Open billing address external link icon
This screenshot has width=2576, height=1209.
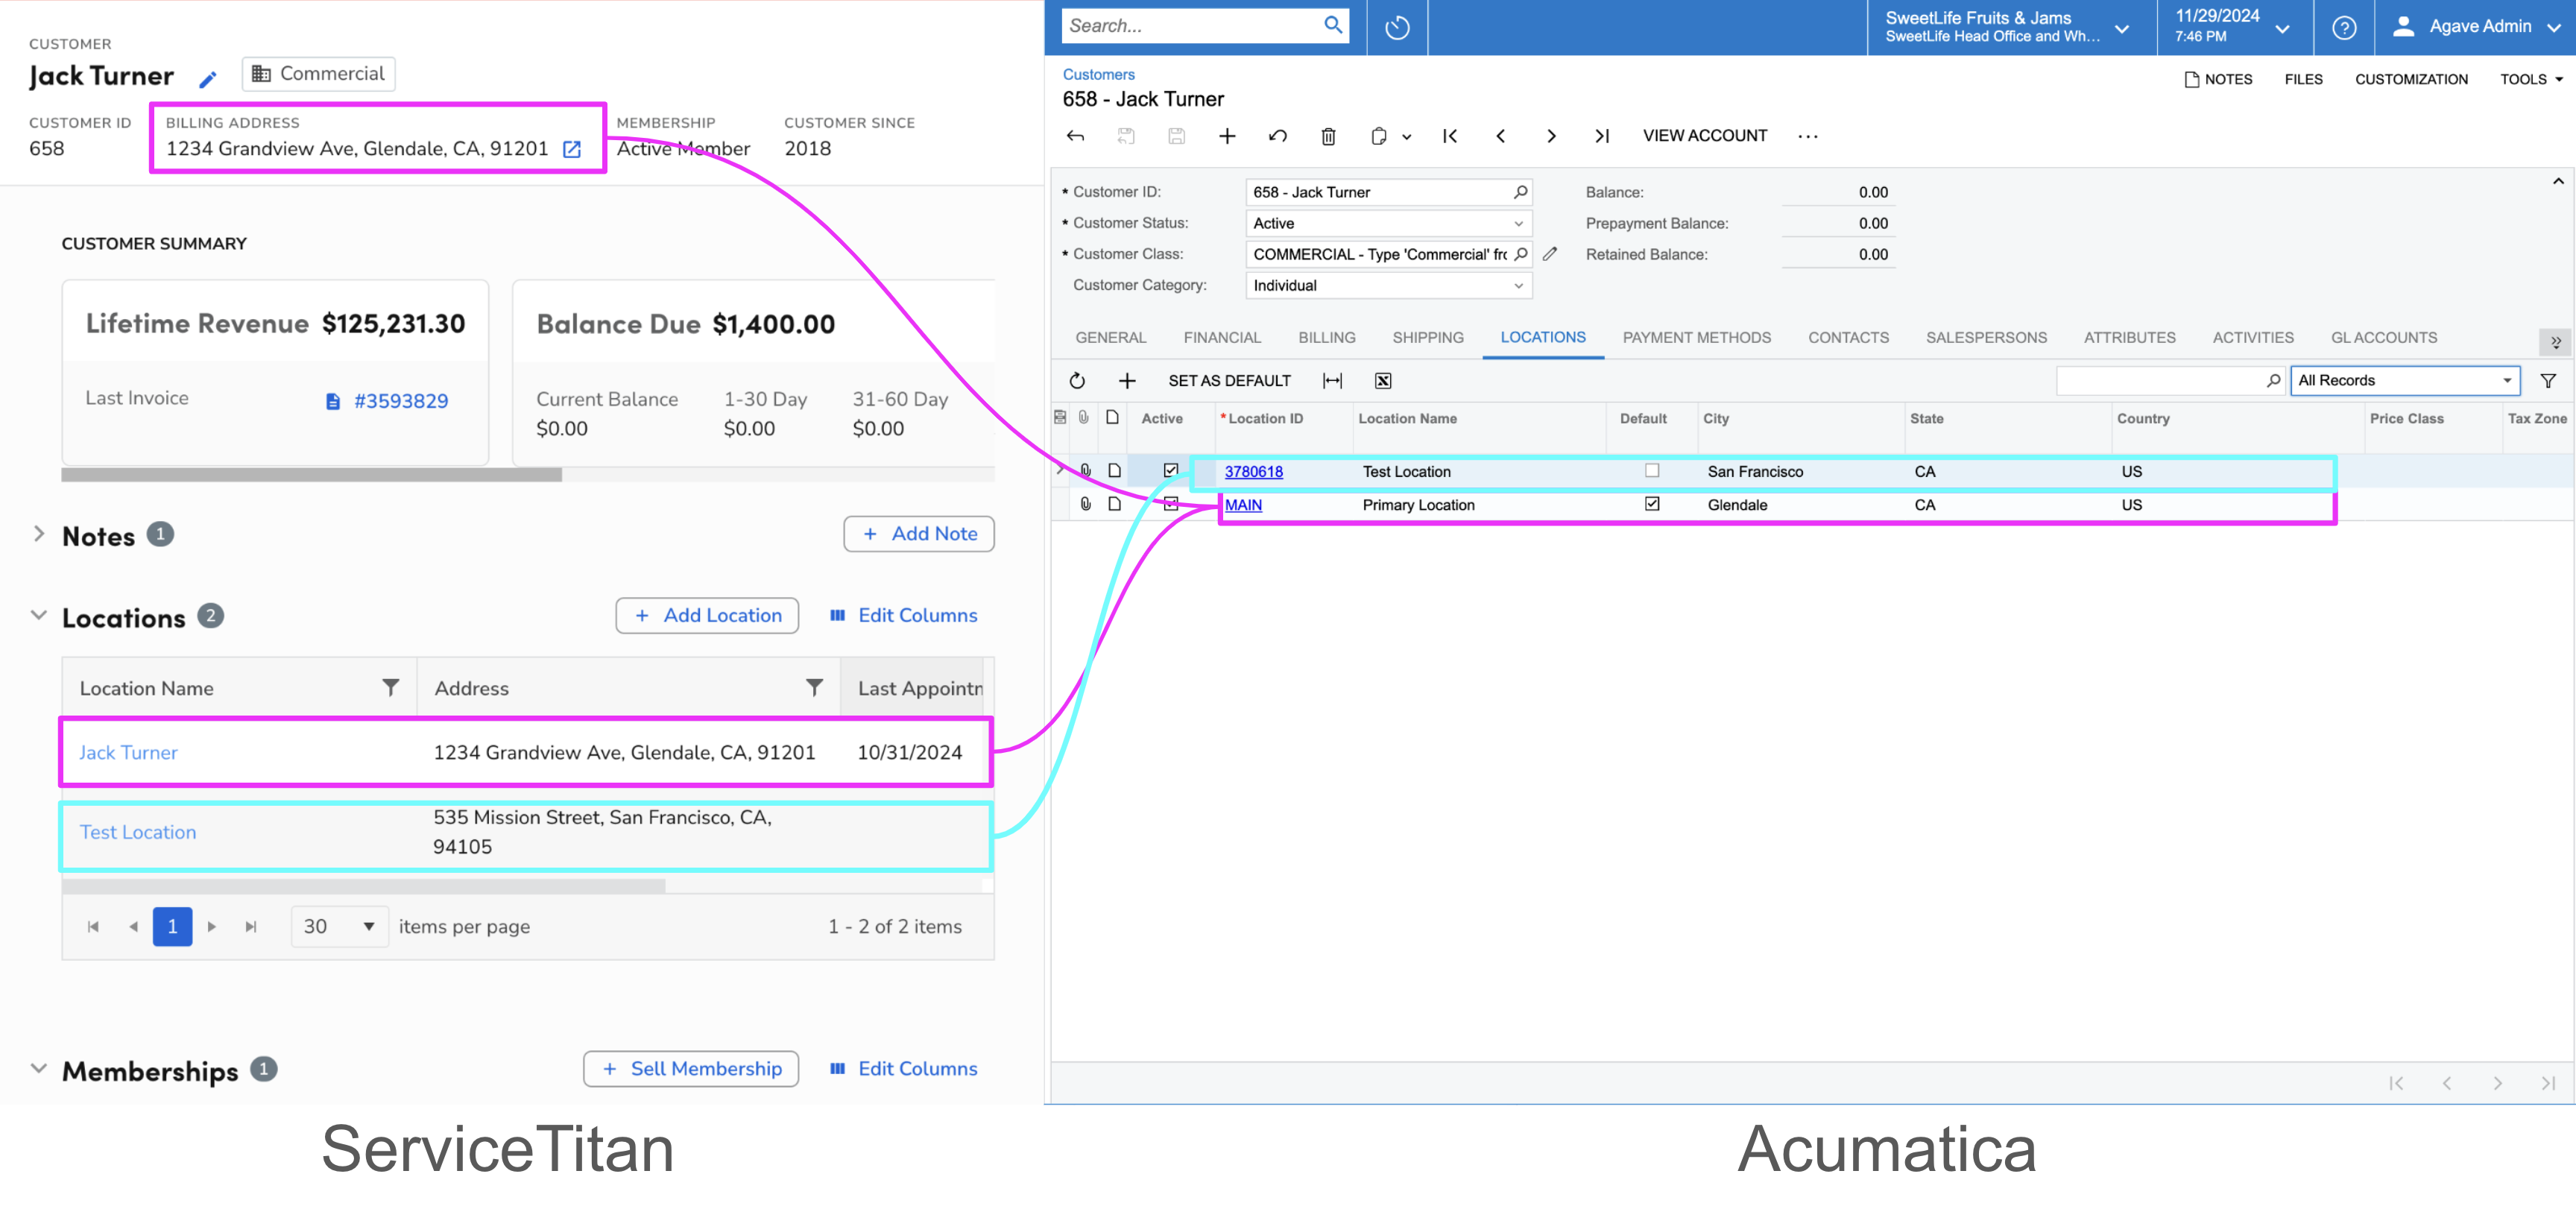(572, 149)
